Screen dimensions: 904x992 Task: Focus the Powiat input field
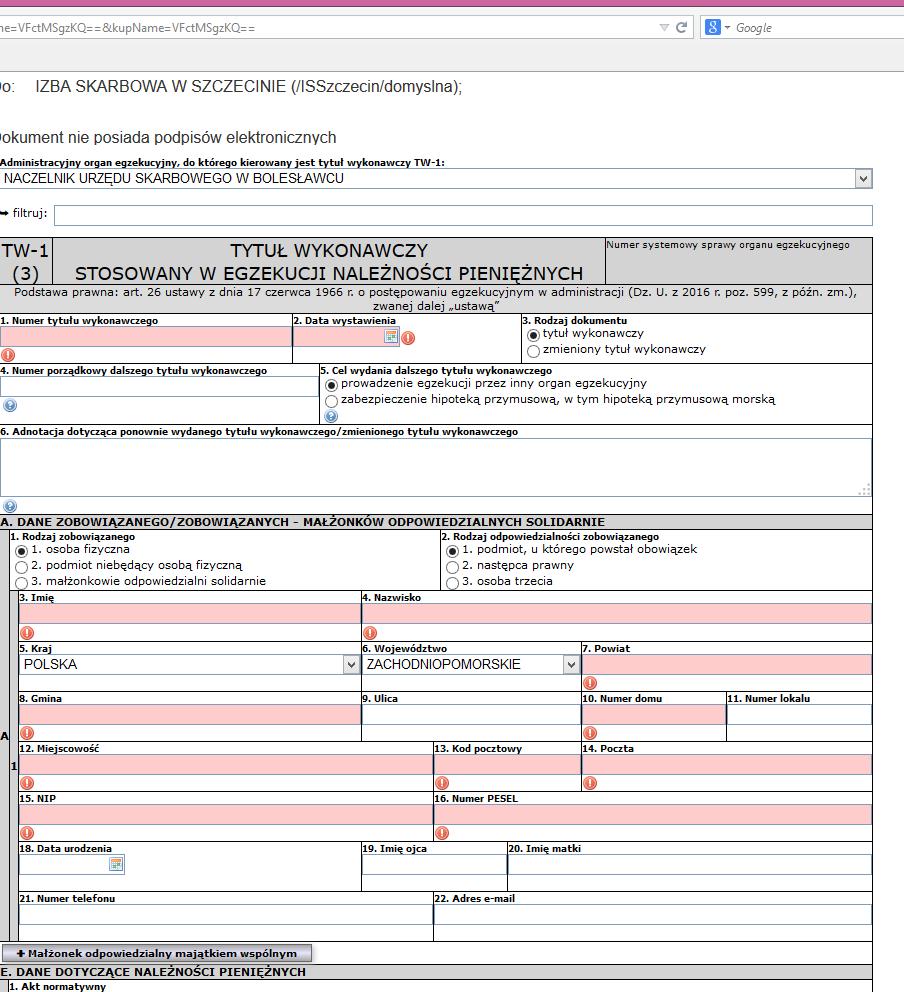[x=727, y=664]
